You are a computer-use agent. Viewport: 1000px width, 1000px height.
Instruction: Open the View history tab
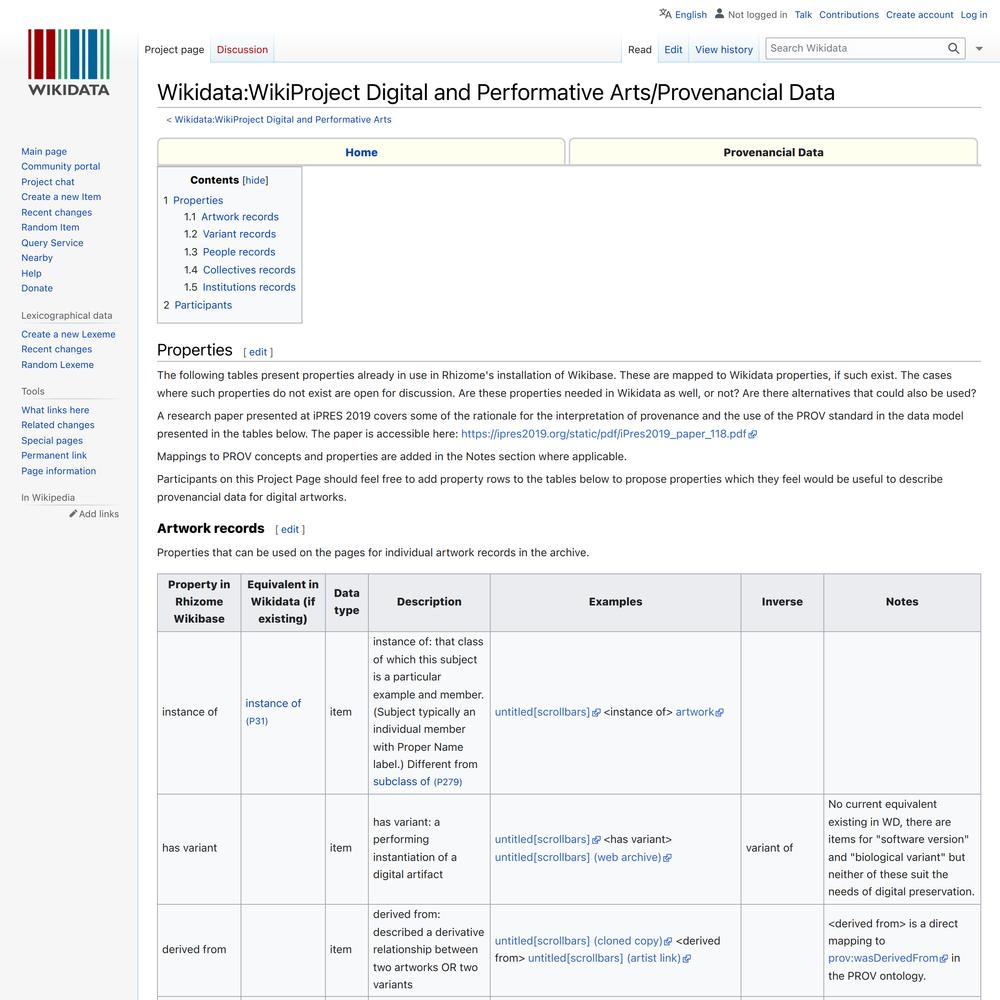coord(724,50)
